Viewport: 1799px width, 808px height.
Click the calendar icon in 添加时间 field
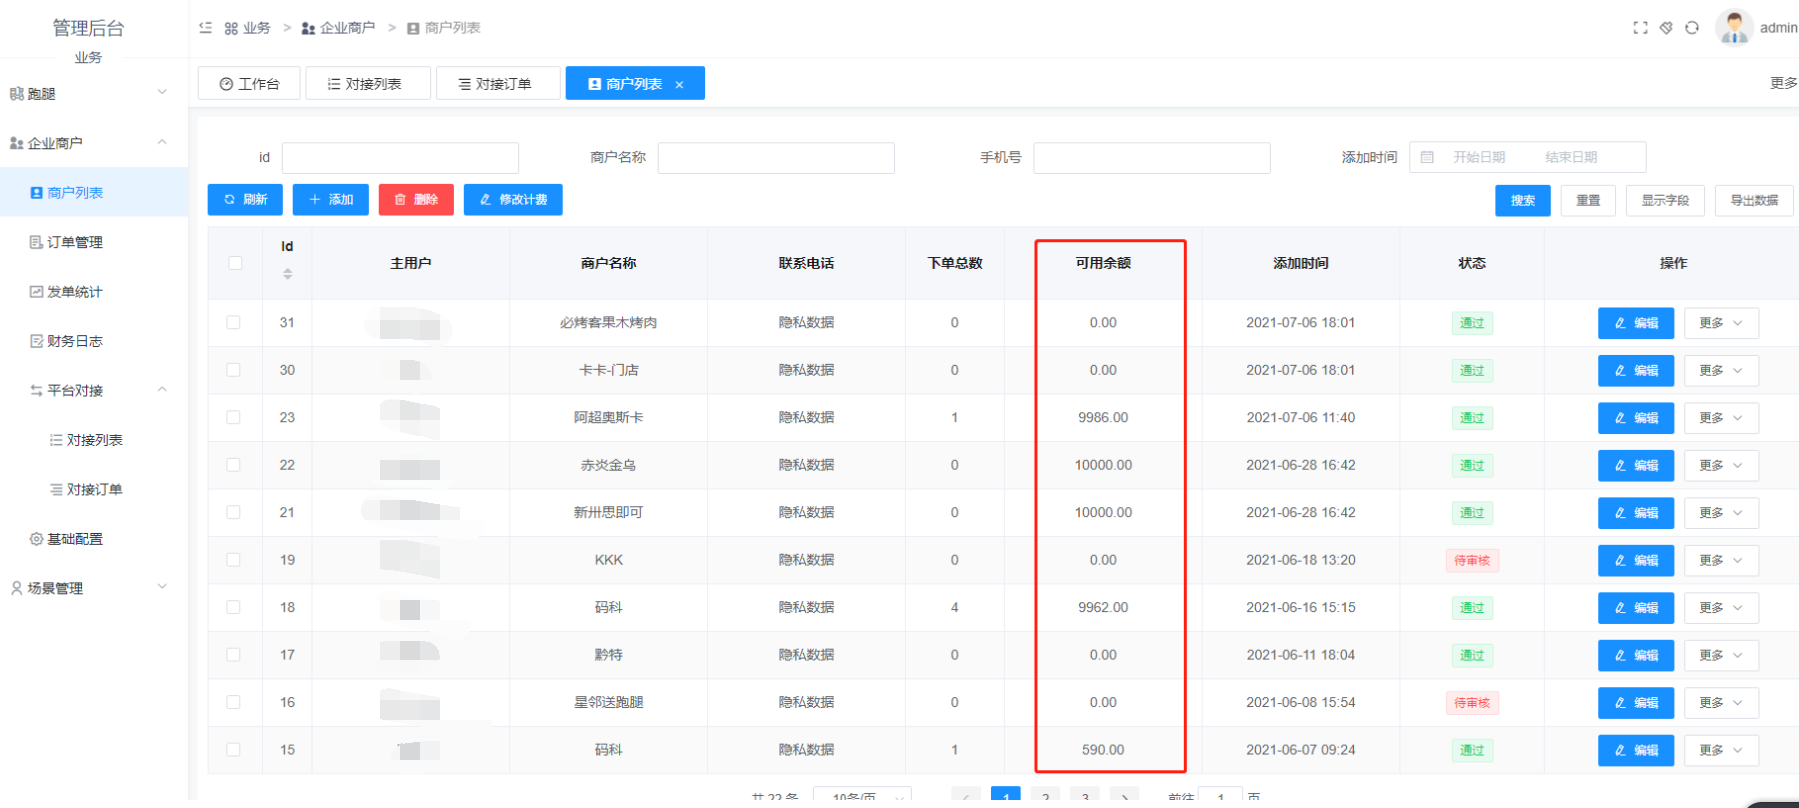click(1427, 157)
